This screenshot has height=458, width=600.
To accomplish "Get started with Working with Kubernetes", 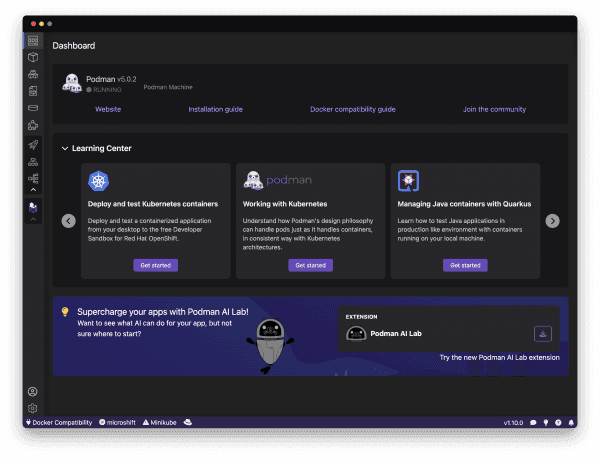I will [x=310, y=265].
